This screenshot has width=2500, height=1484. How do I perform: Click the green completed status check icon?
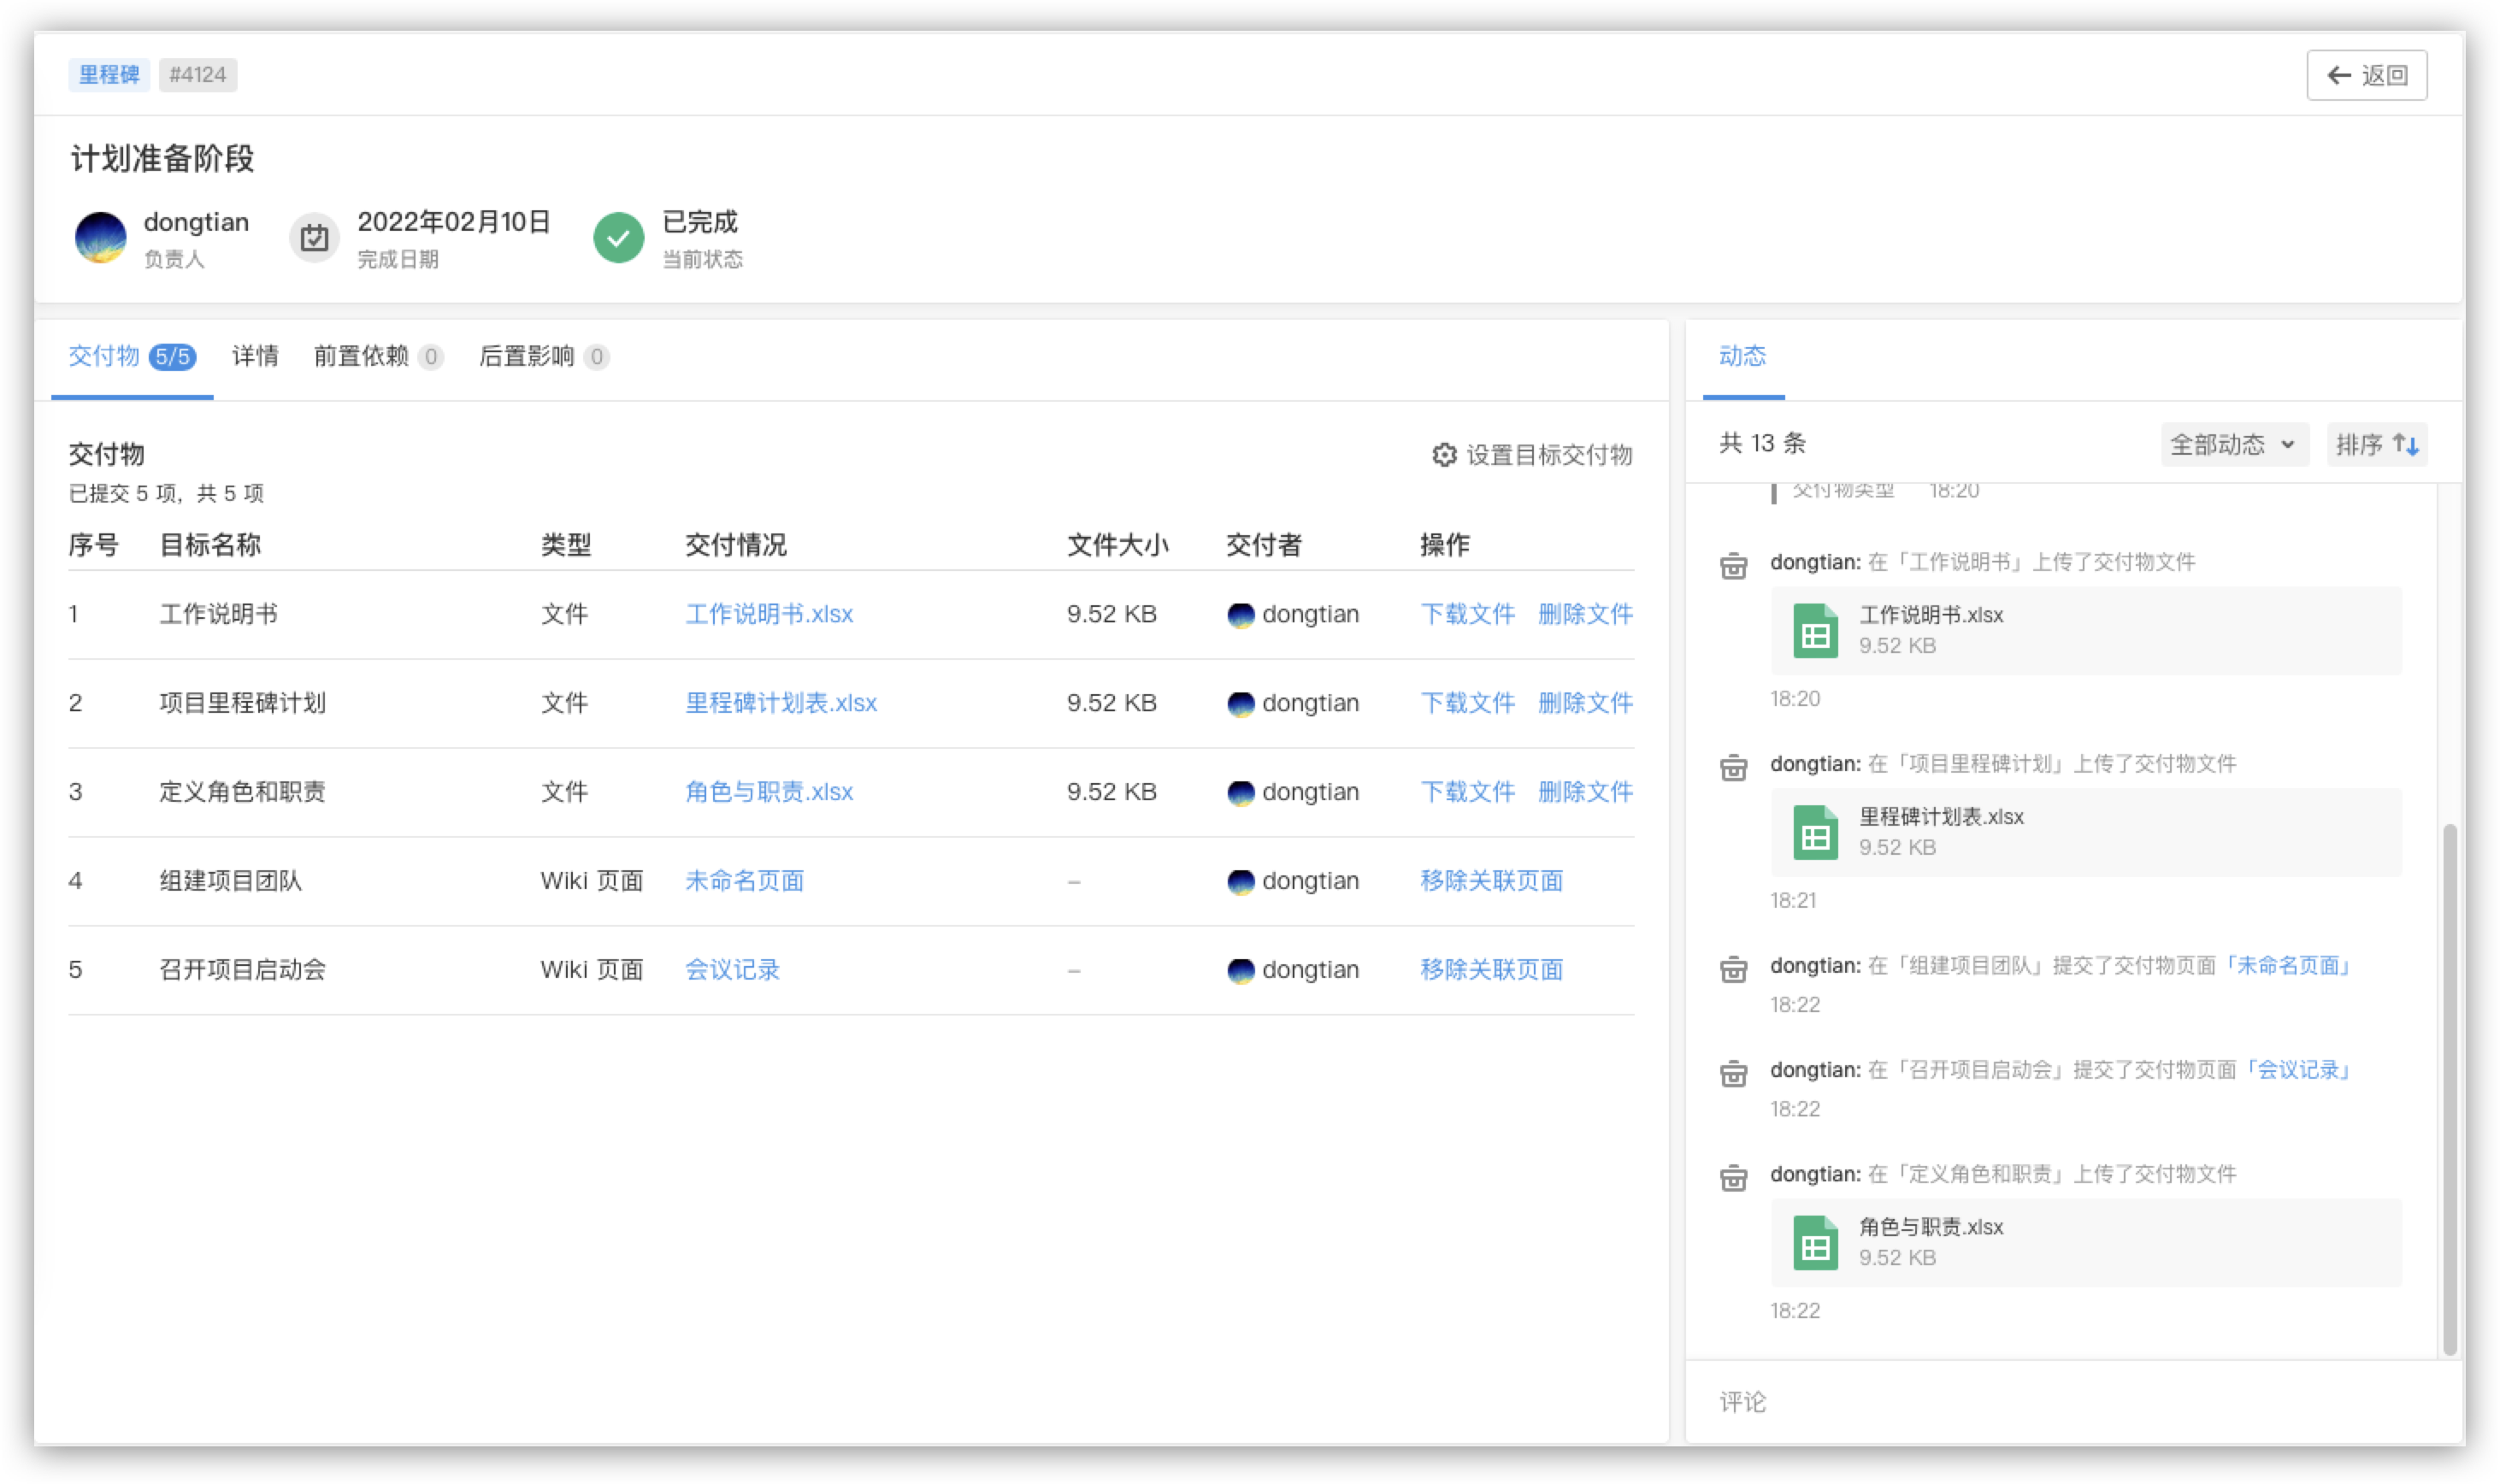618,238
